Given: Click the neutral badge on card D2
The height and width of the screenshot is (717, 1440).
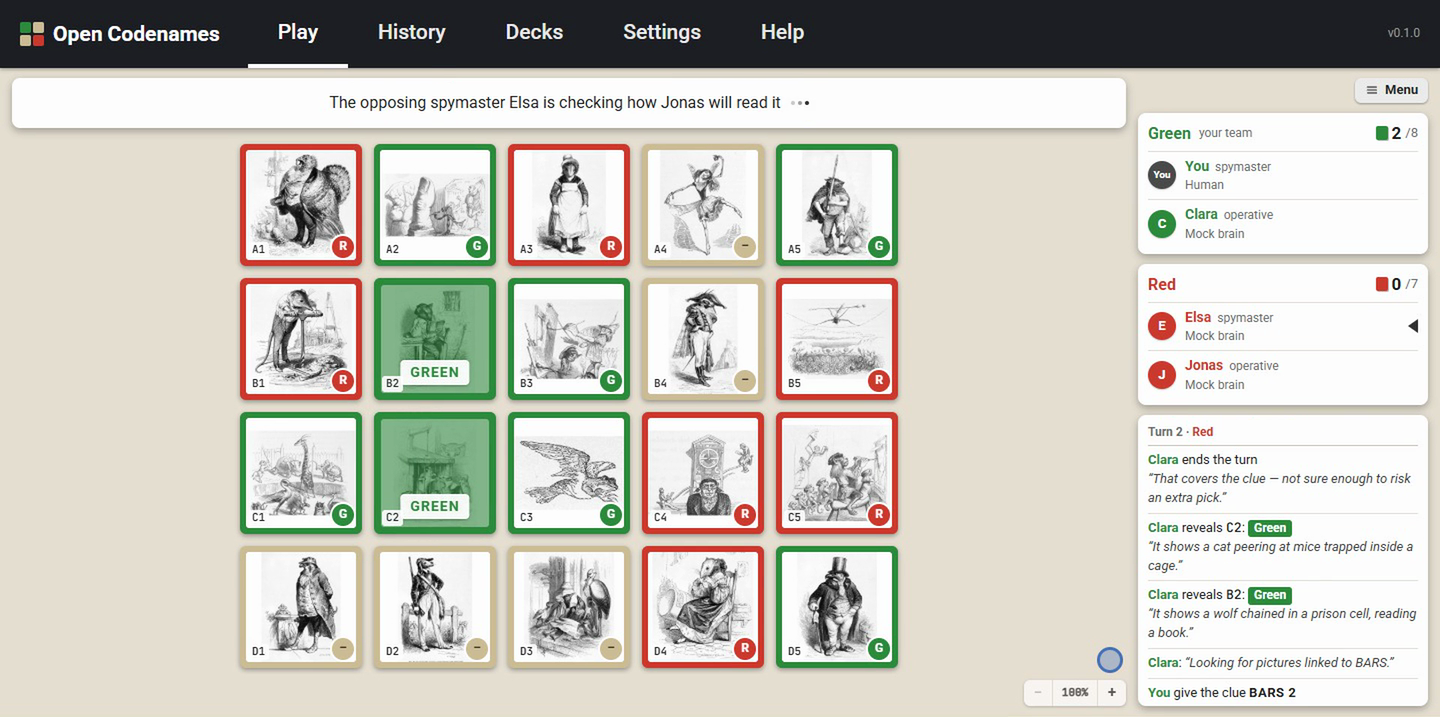Looking at the screenshot, I should (x=477, y=649).
